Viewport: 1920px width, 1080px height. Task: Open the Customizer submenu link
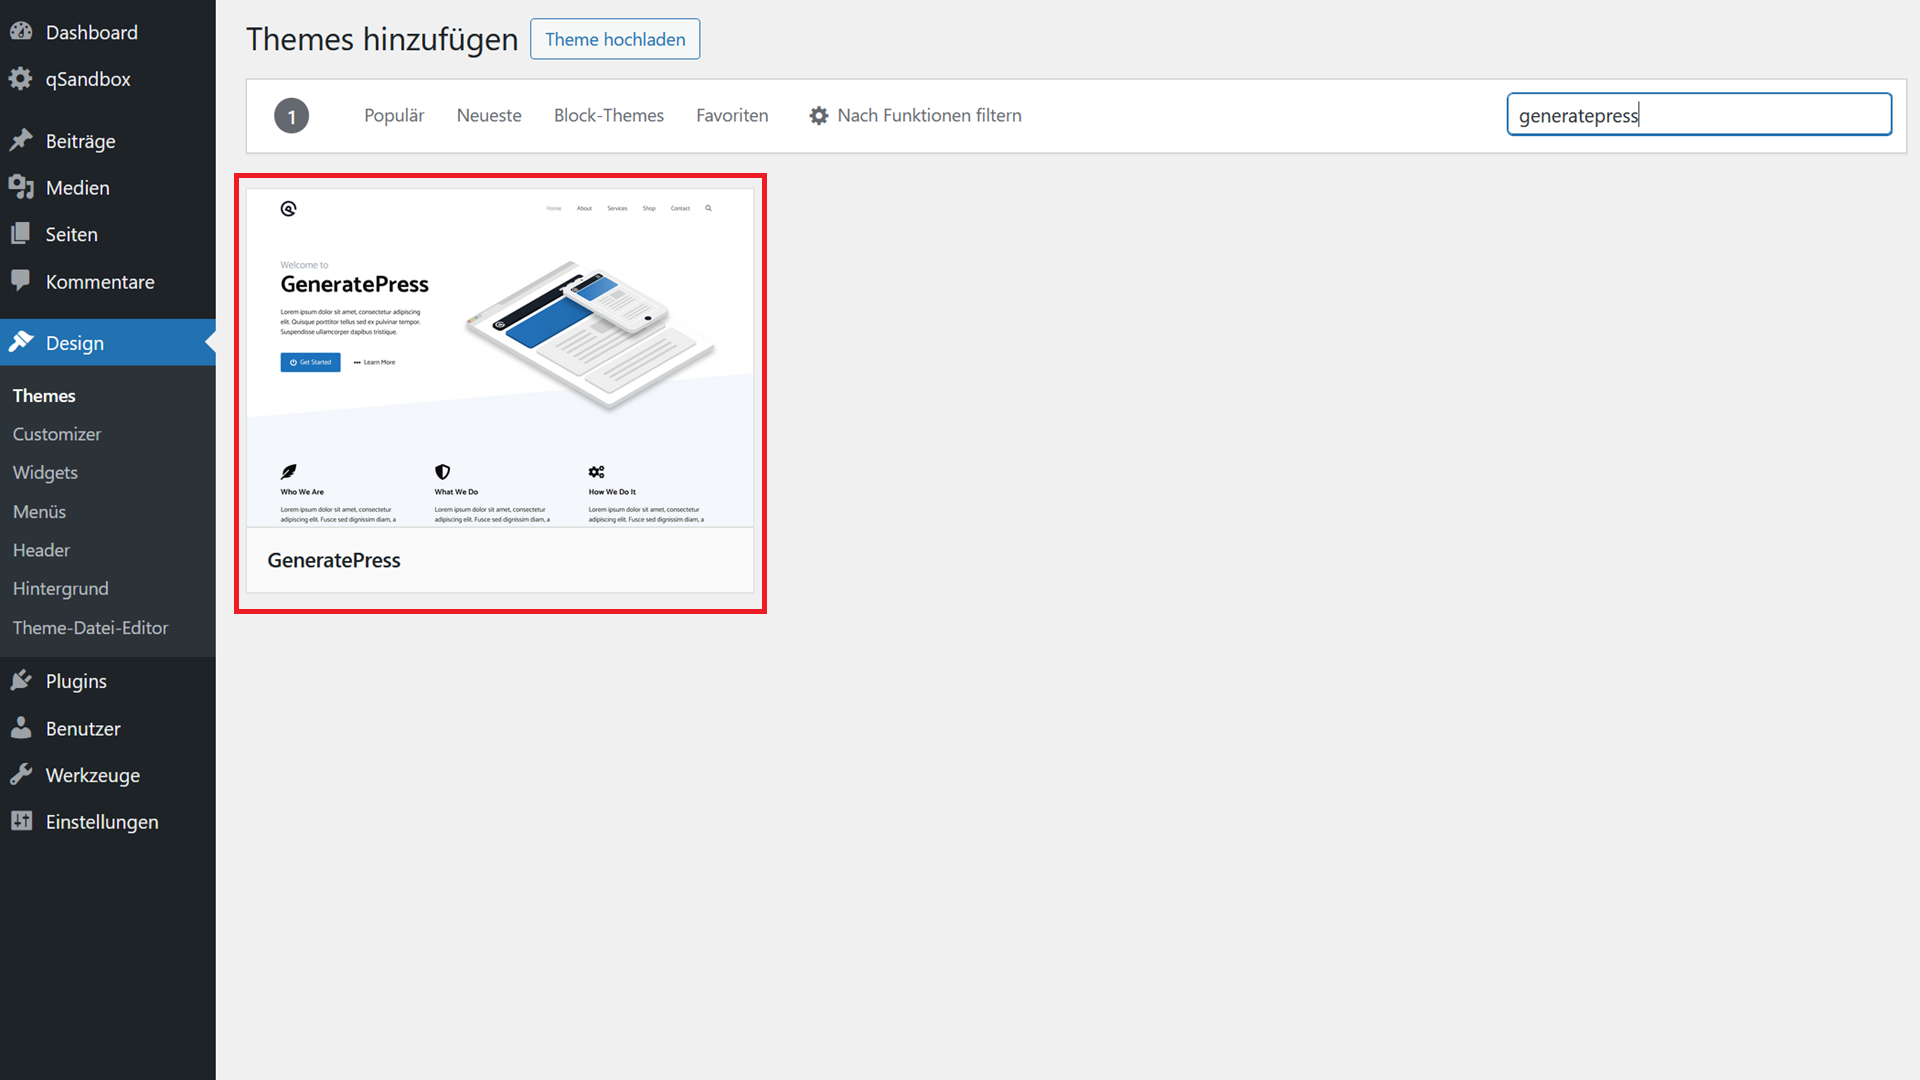[57, 434]
